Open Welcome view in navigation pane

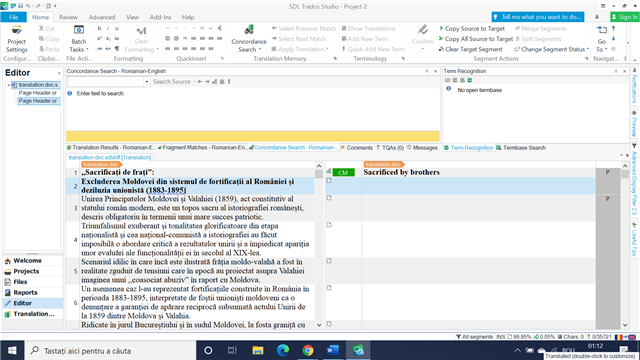pyautogui.click(x=33, y=260)
